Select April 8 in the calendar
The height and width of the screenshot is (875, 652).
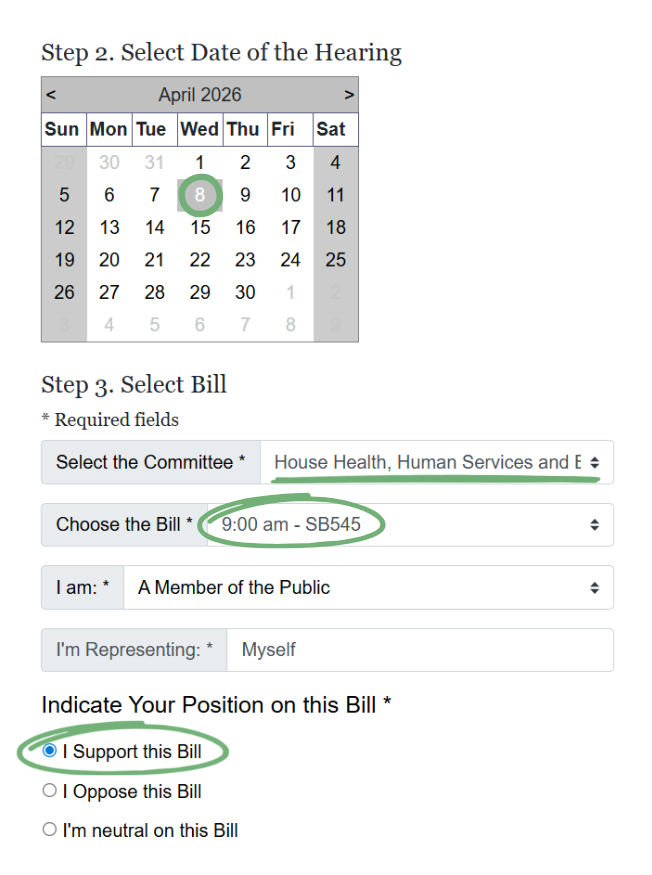(x=200, y=195)
